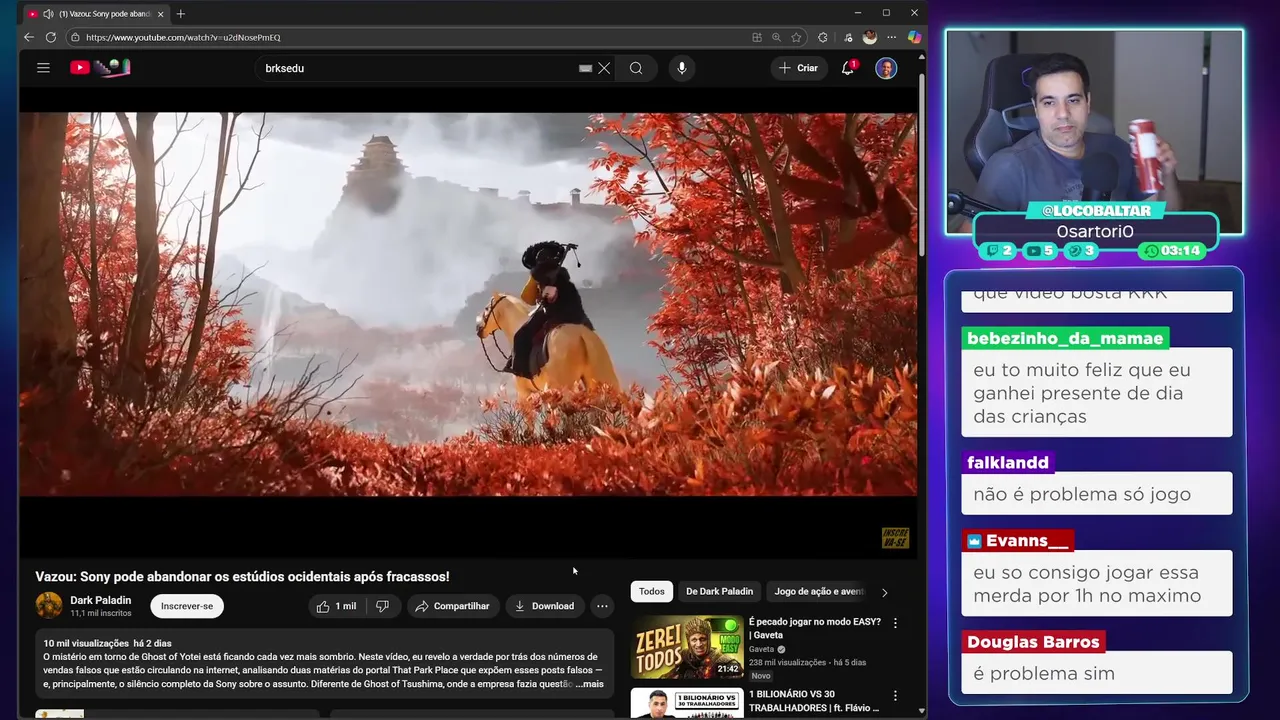
Task: Open more actions ellipsis next to Download
Action: (x=602, y=606)
